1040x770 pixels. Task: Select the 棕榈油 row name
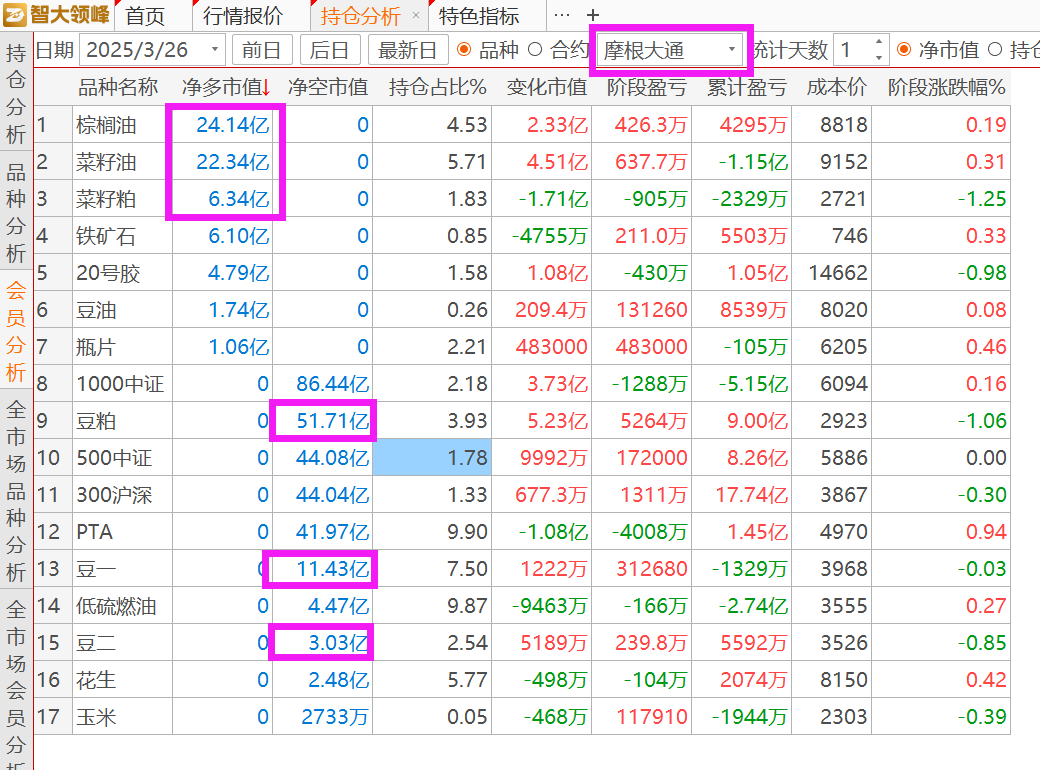[106, 125]
